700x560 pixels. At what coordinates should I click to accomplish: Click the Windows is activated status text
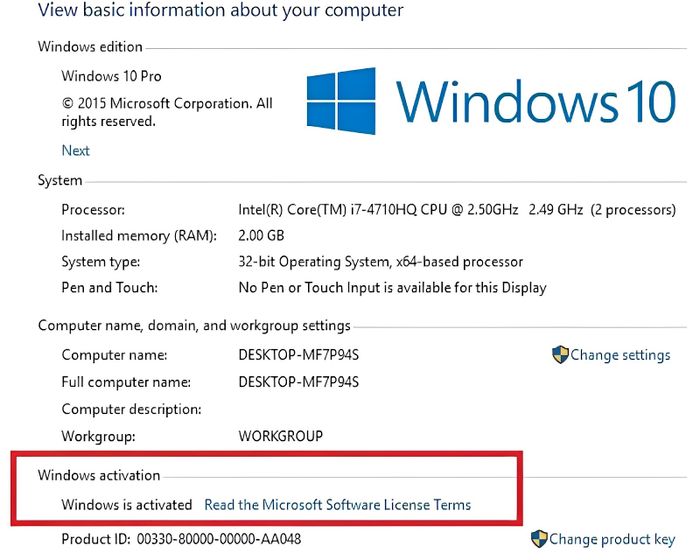[127, 505]
